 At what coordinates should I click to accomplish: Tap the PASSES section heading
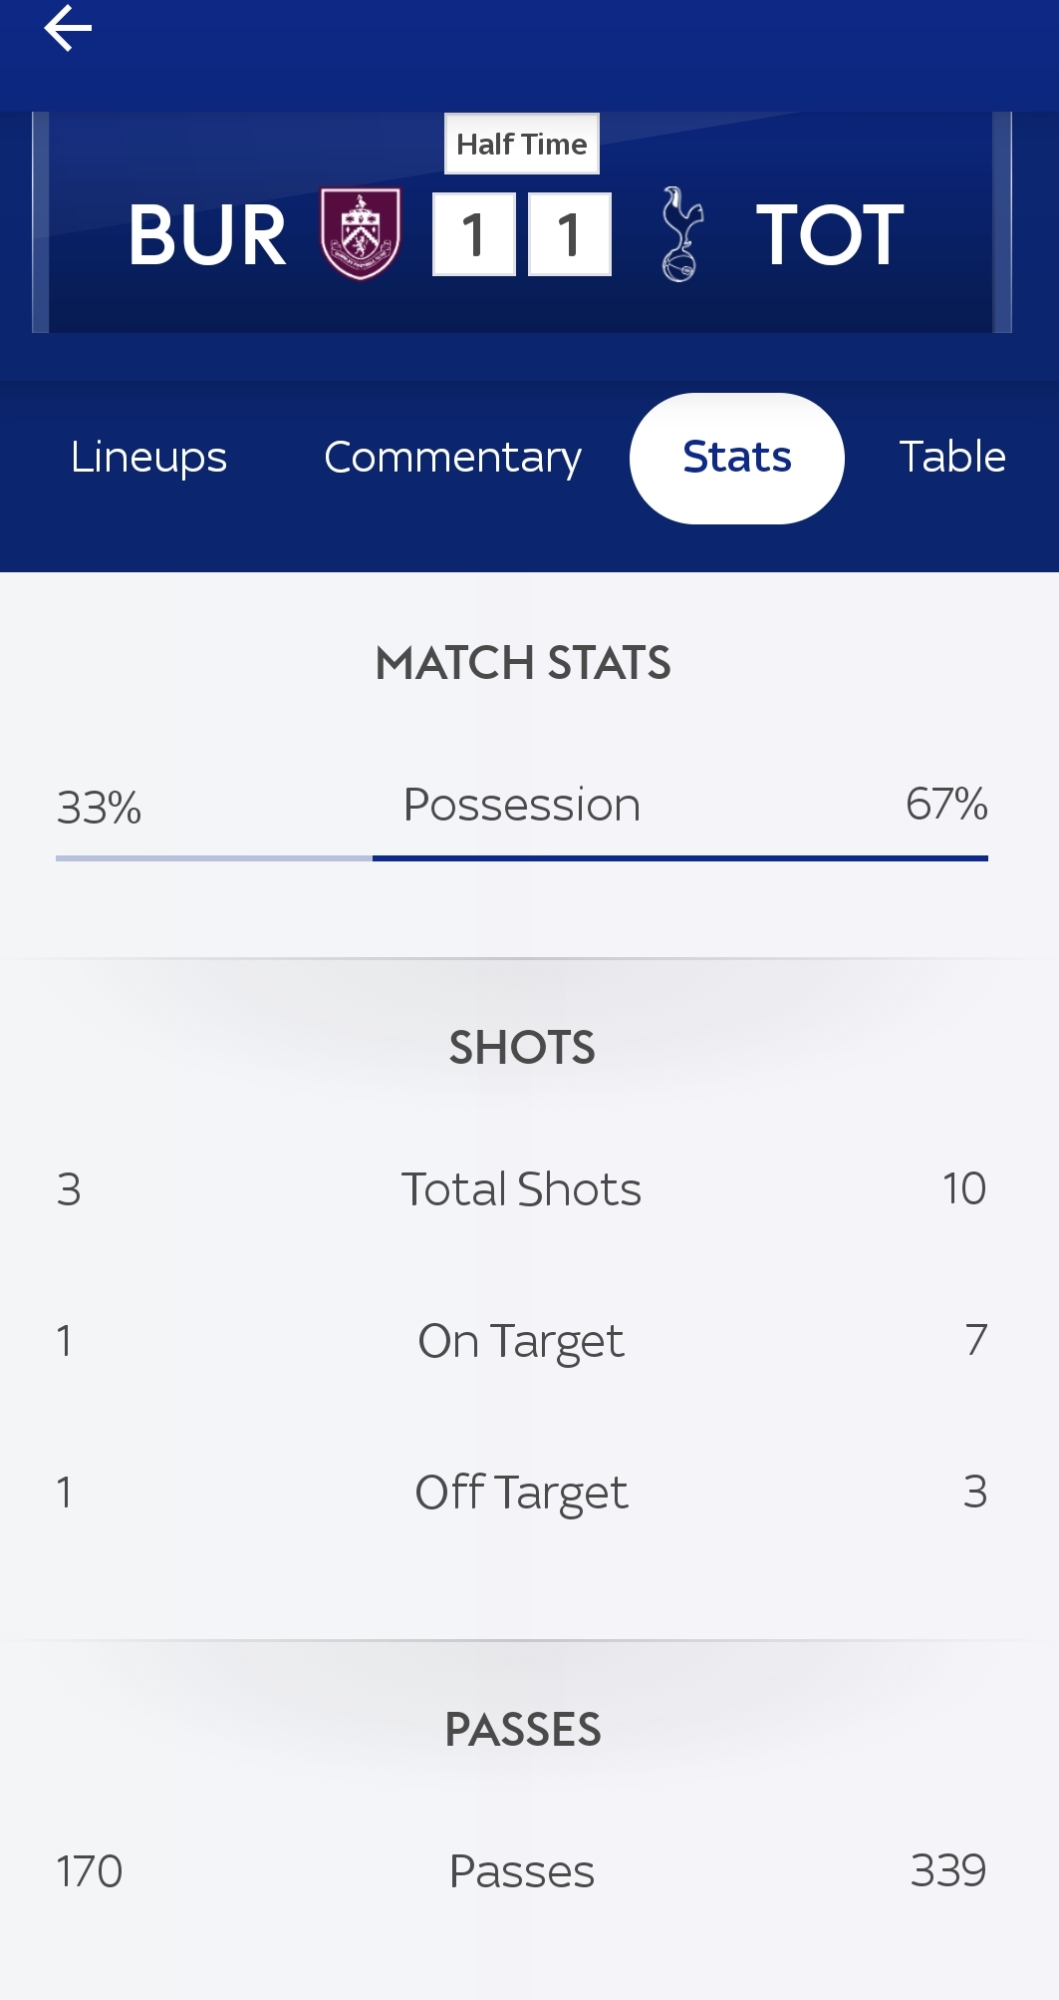pos(522,1730)
